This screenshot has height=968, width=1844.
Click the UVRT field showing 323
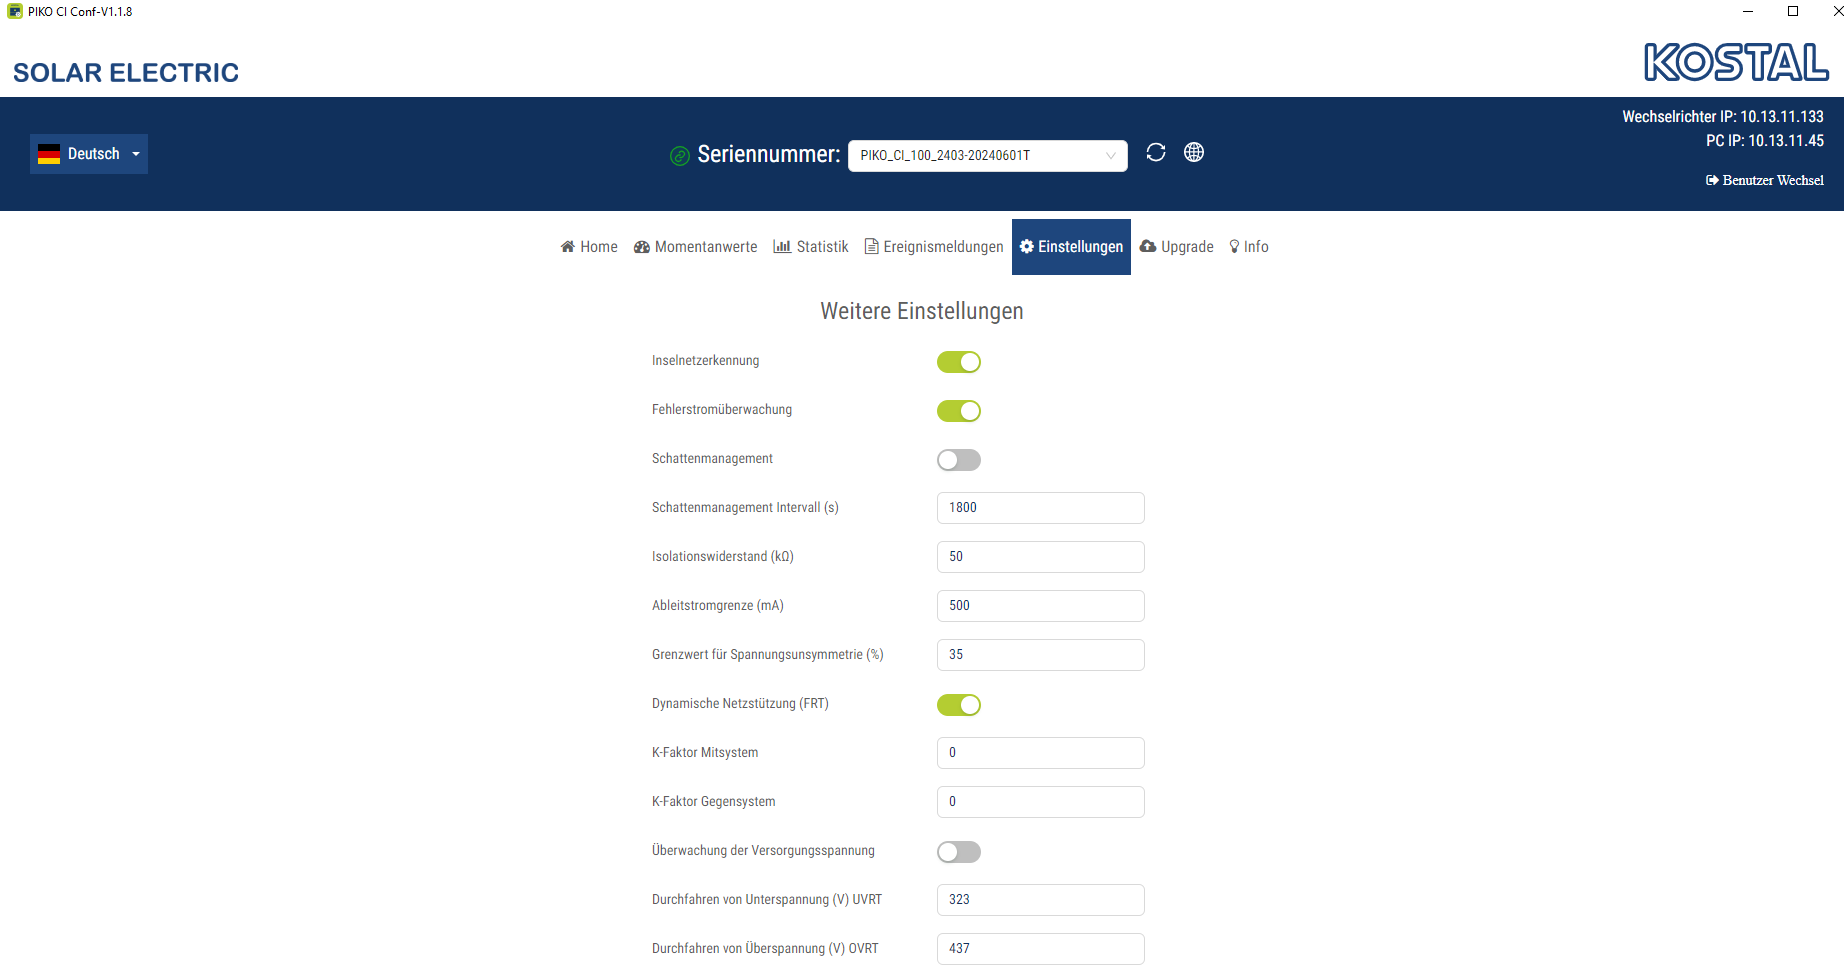pyautogui.click(x=1041, y=900)
